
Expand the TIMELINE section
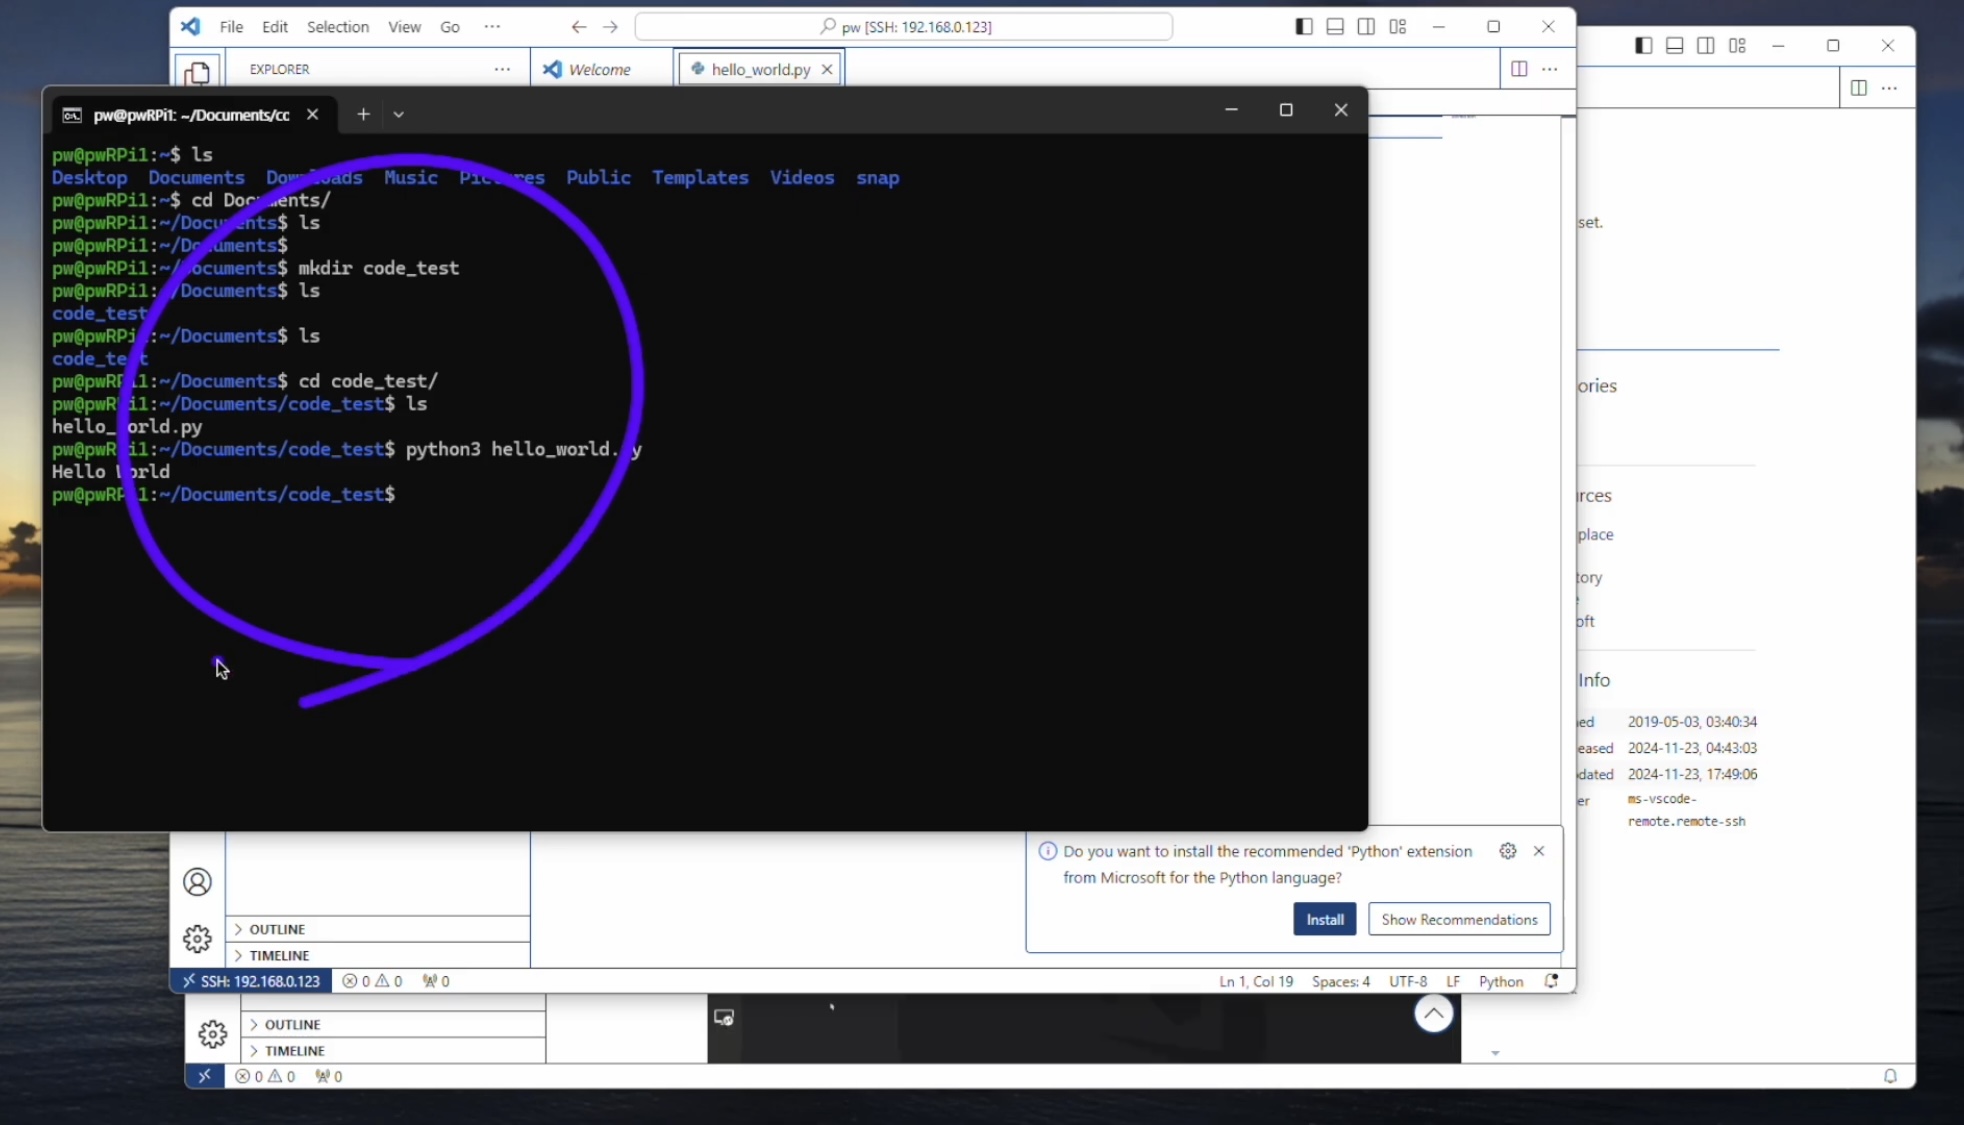coord(279,955)
